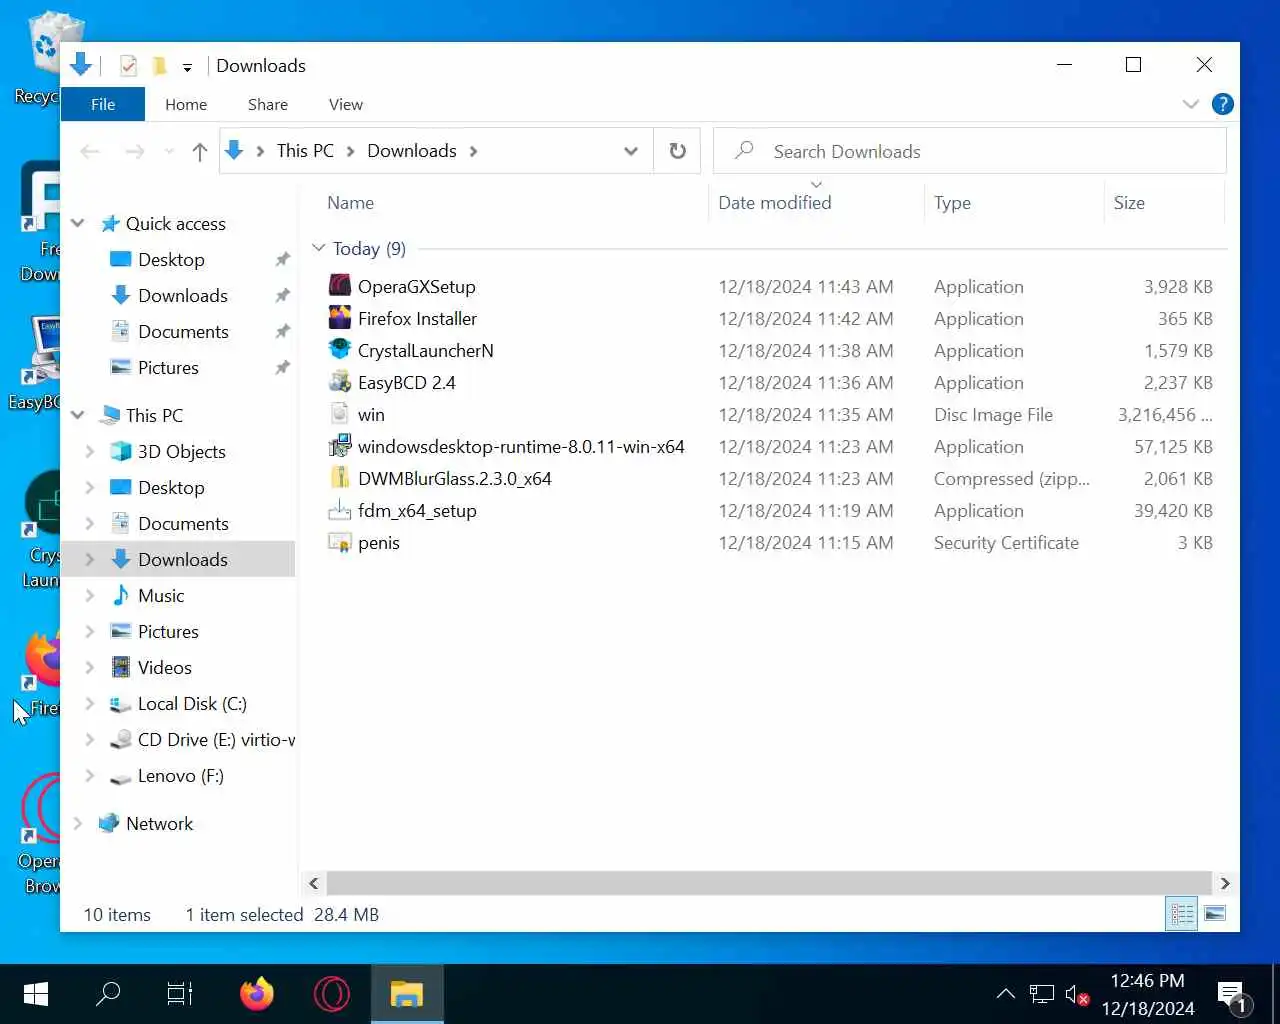Click the network status tray icon
This screenshot has height=1024, width=1280.
coord(1041,994)
